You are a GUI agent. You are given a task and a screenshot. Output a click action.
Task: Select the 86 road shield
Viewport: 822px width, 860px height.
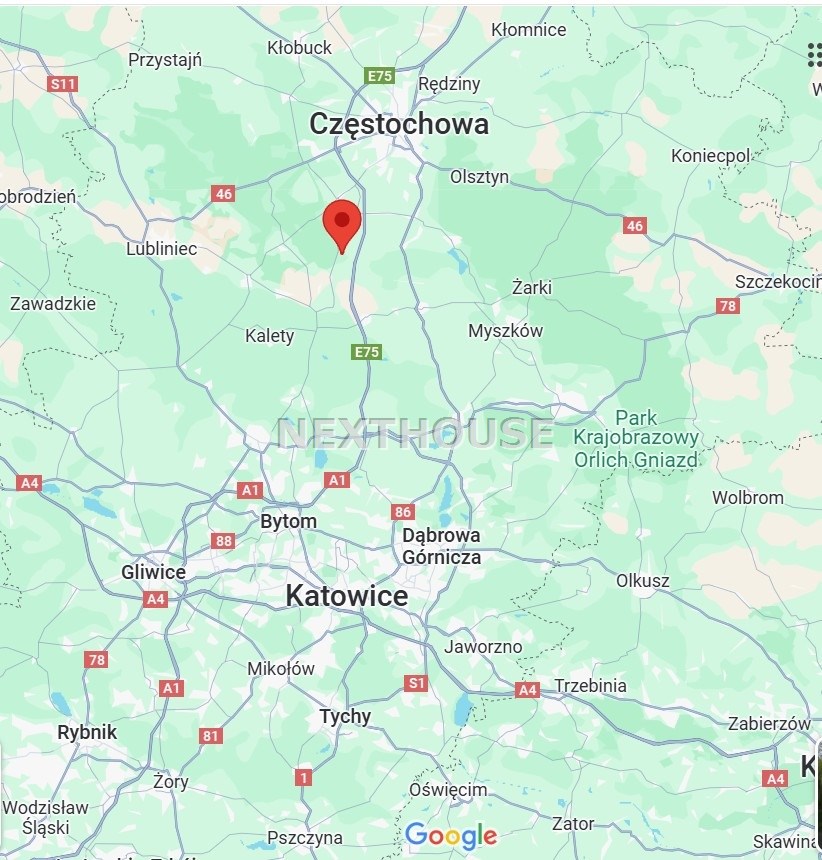pyautogui.click(x=403, y=512)
